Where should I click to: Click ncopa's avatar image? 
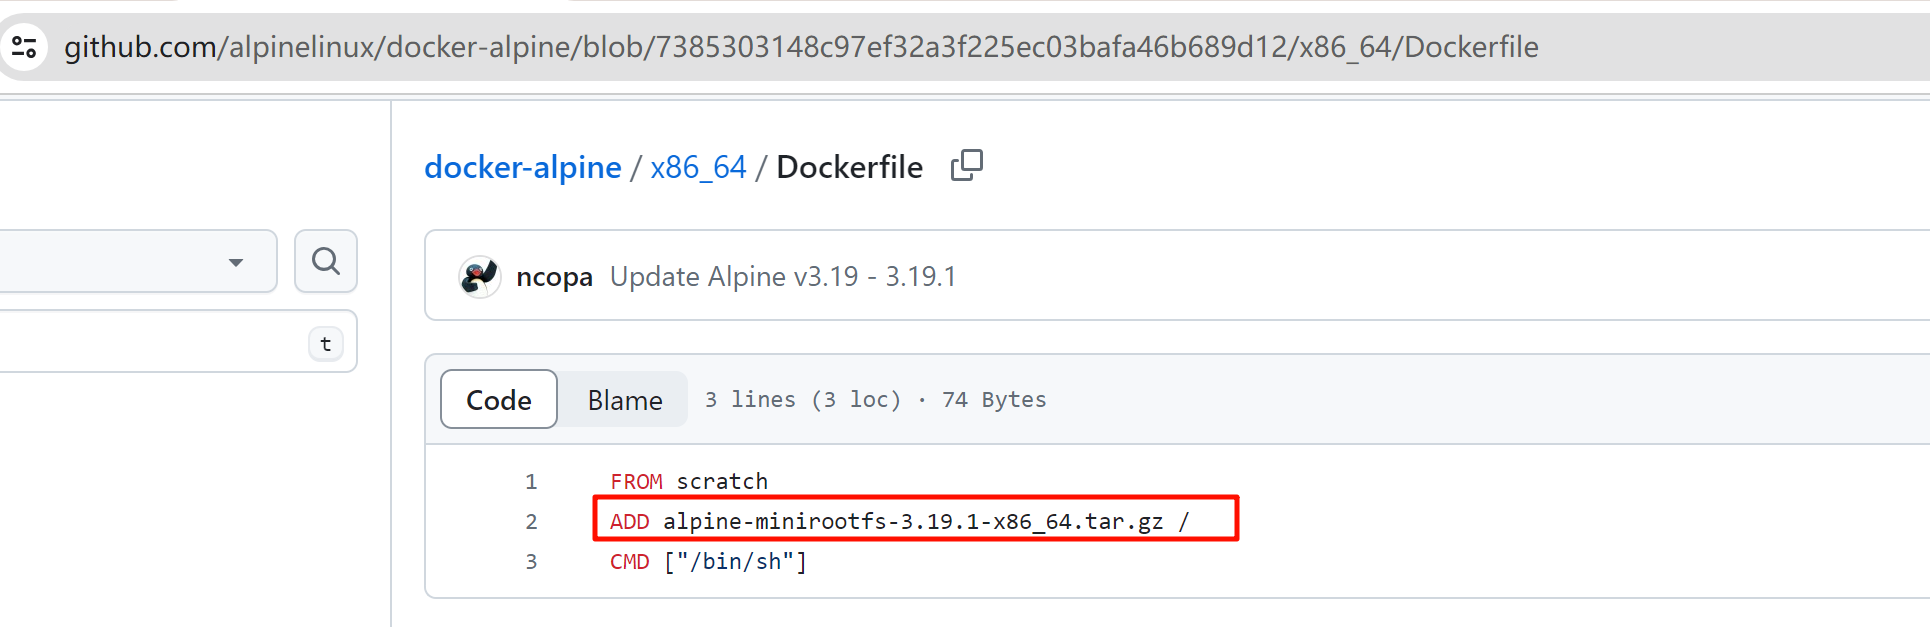[x=479, y=277]
